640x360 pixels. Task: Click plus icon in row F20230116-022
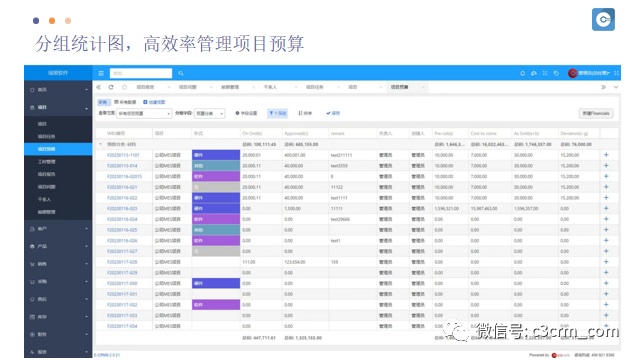tap(606, 198)
